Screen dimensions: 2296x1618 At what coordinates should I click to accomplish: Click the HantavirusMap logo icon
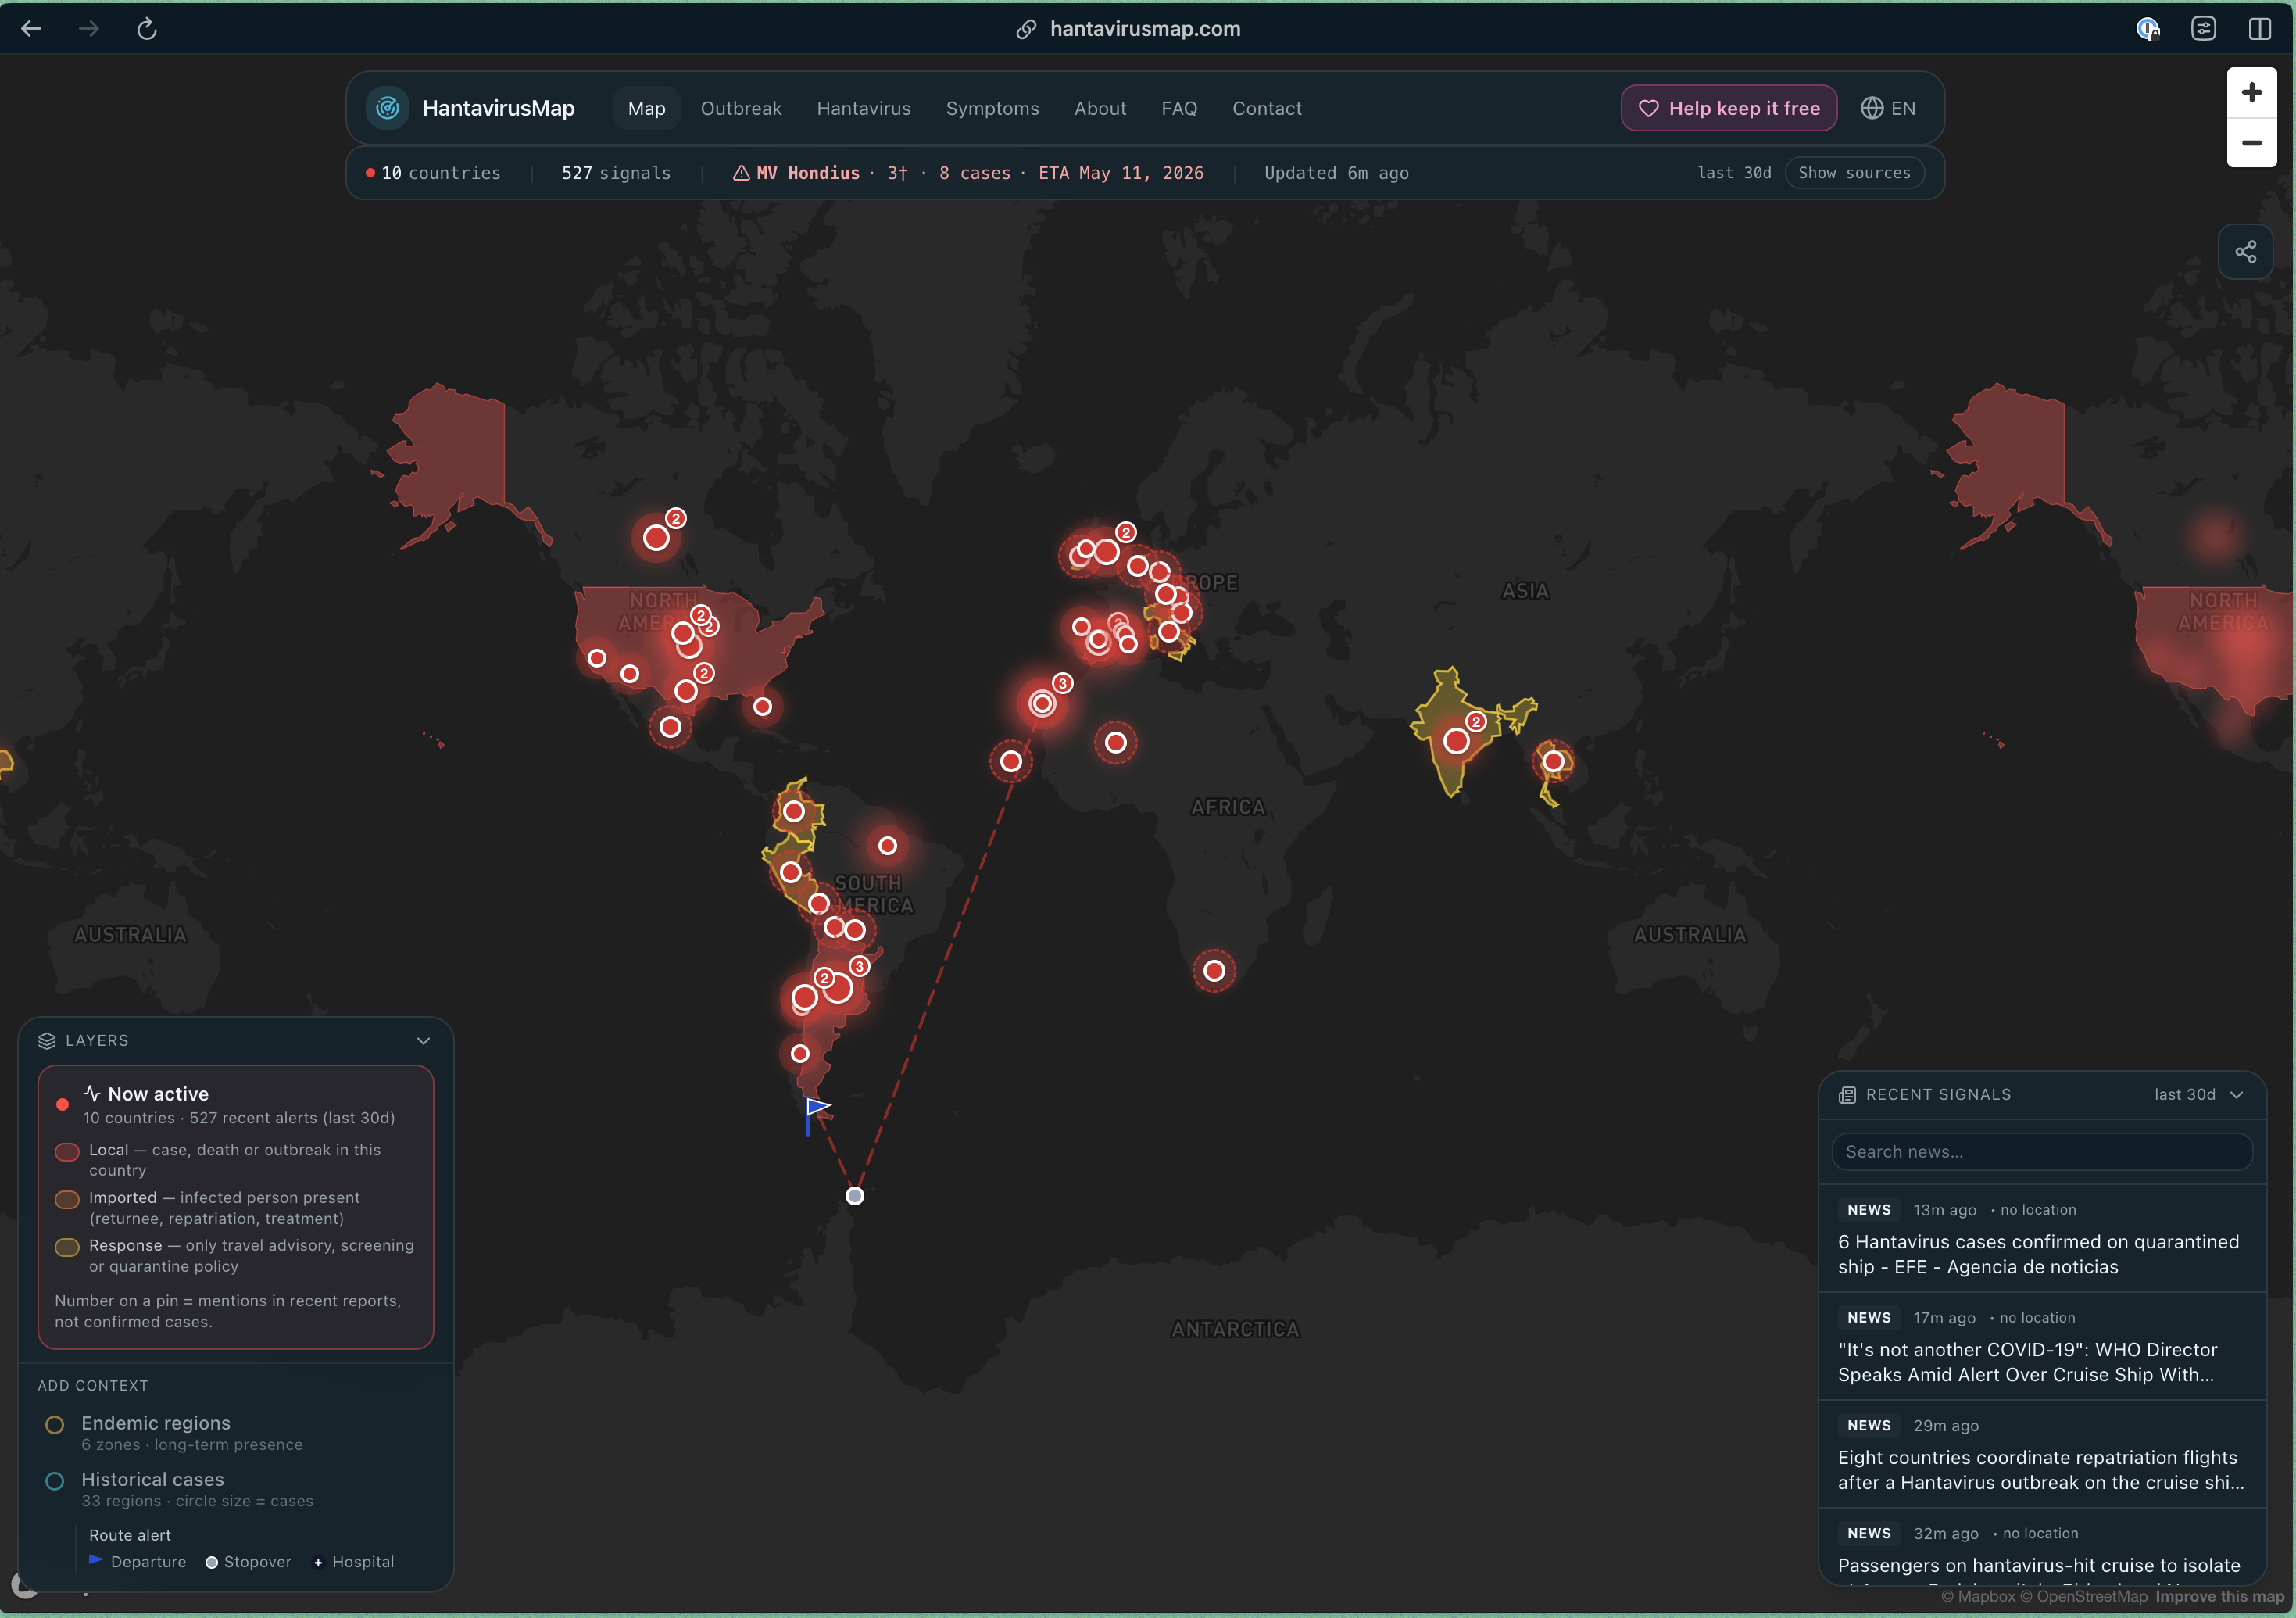click(388, 108)
